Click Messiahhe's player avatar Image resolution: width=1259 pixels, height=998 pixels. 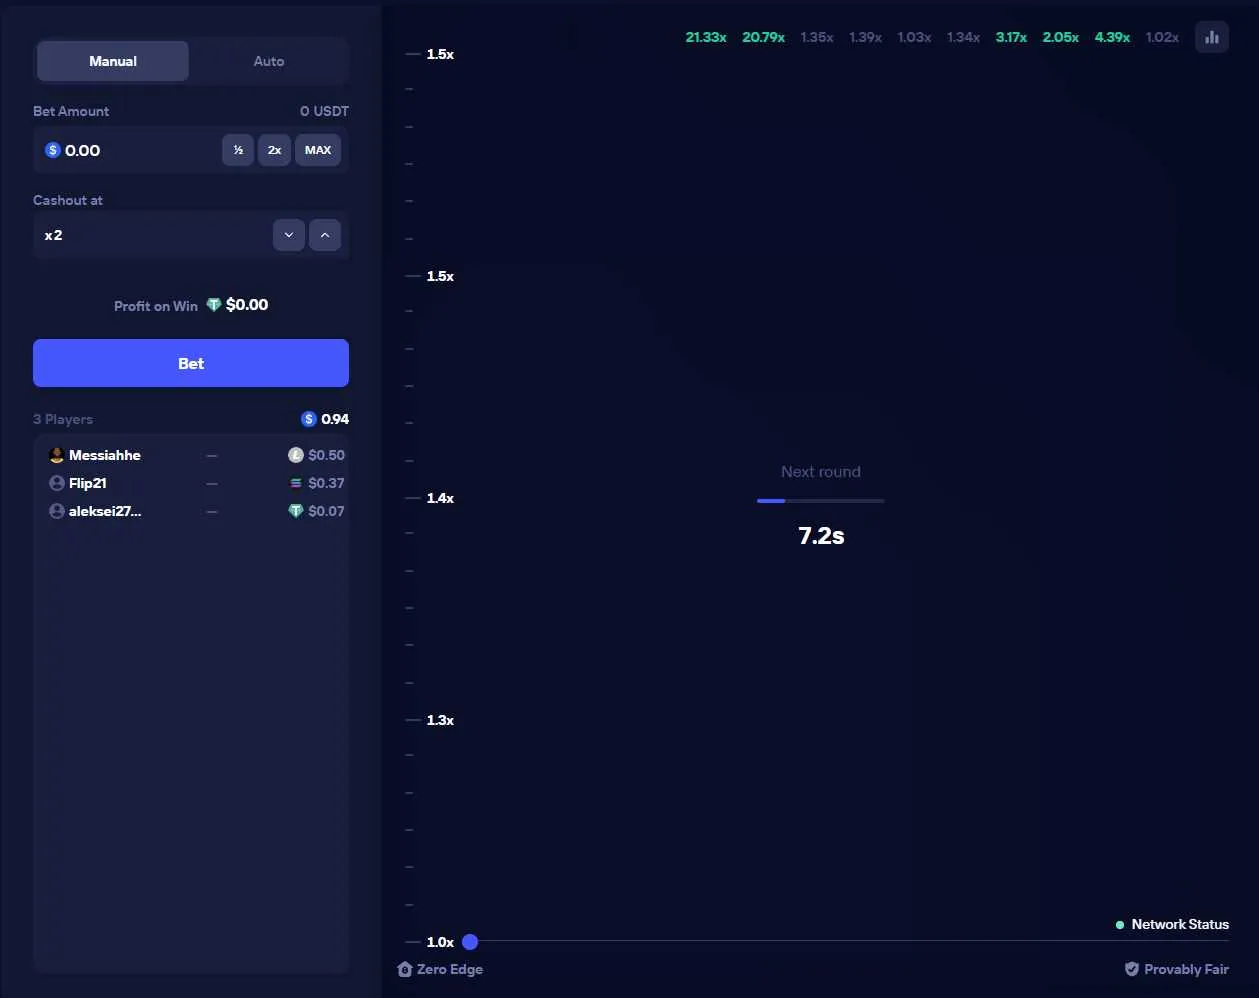tap(57, 455)
